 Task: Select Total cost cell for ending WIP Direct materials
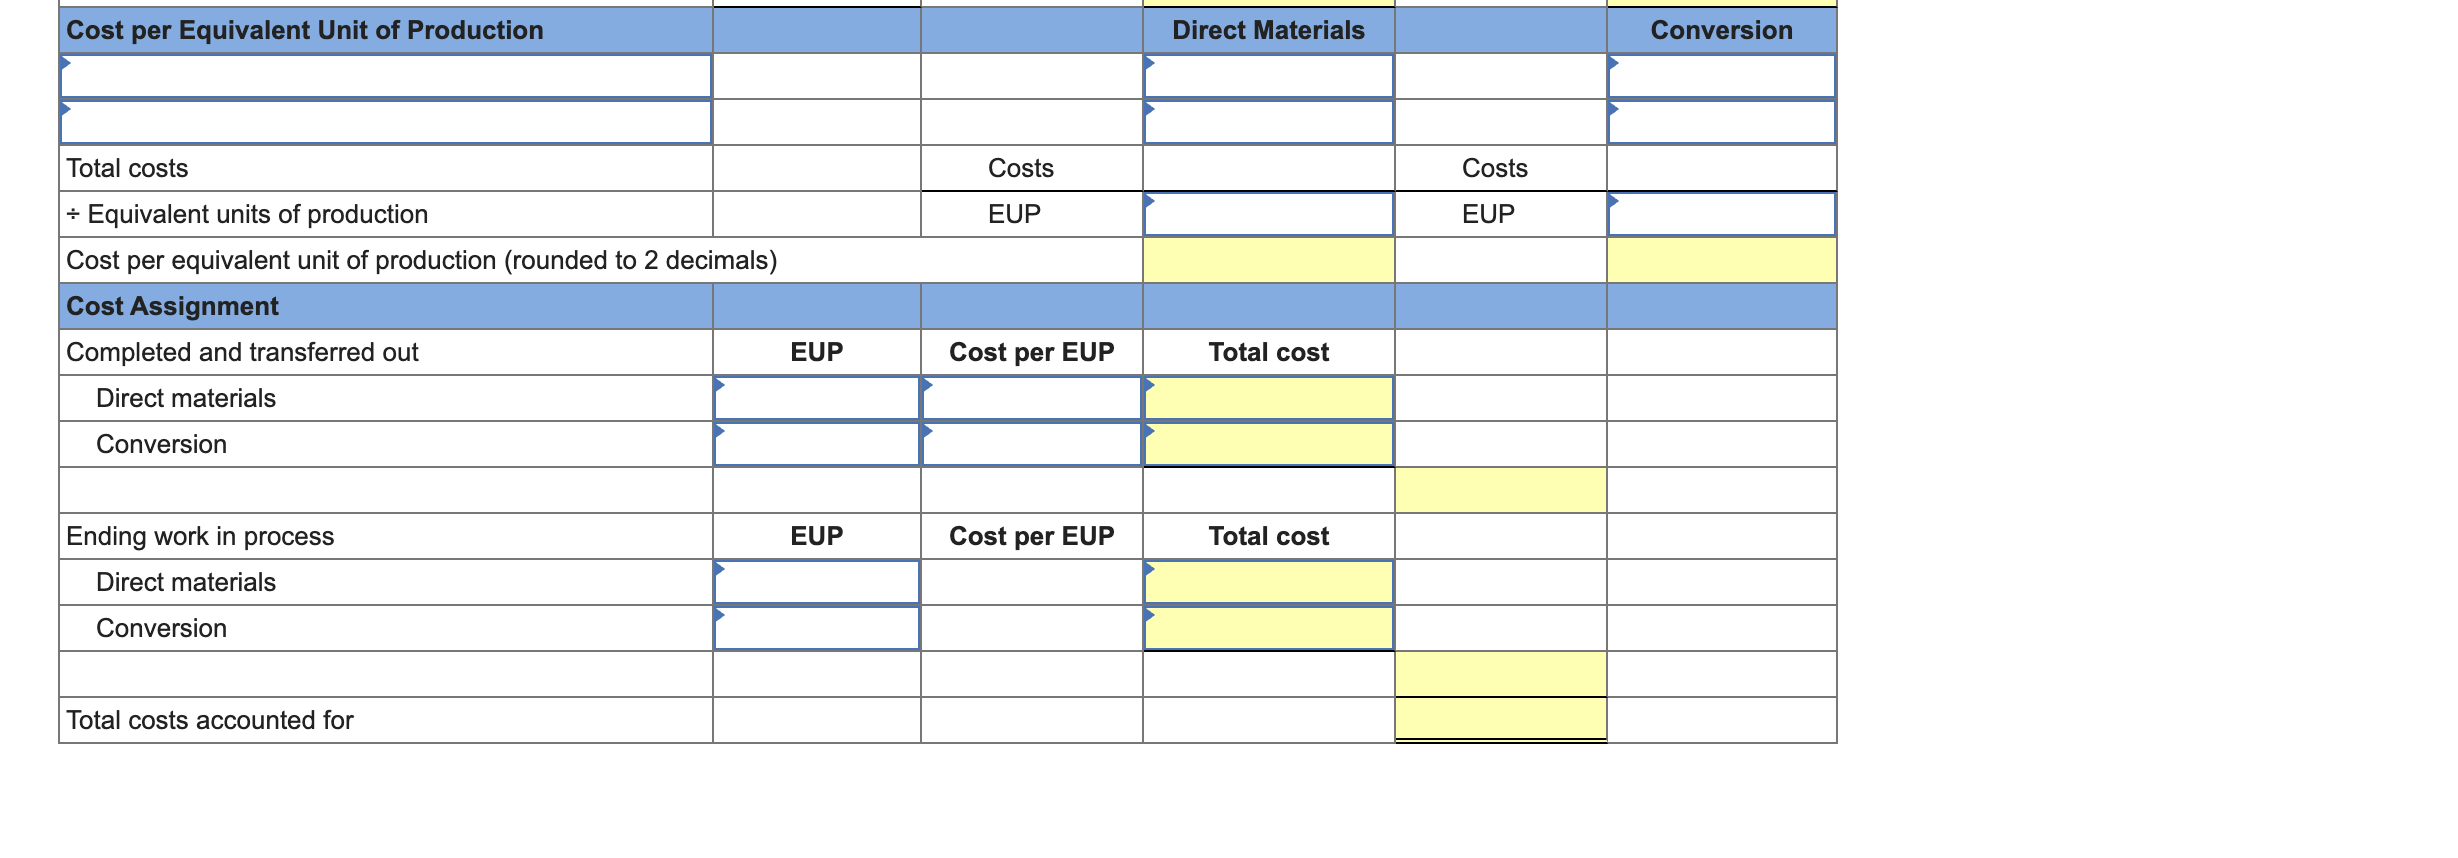point(1268,582)
